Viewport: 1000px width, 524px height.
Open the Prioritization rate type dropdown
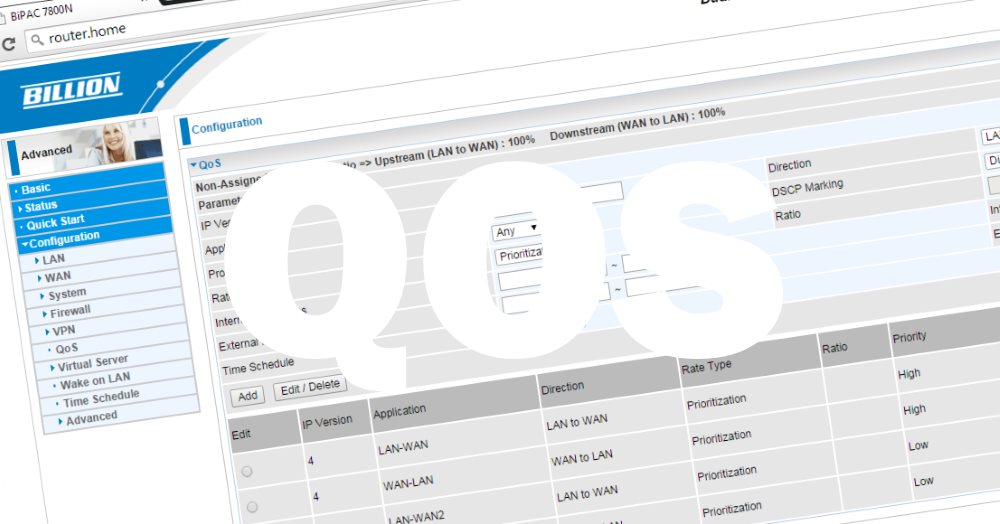(x=519, y=255)
